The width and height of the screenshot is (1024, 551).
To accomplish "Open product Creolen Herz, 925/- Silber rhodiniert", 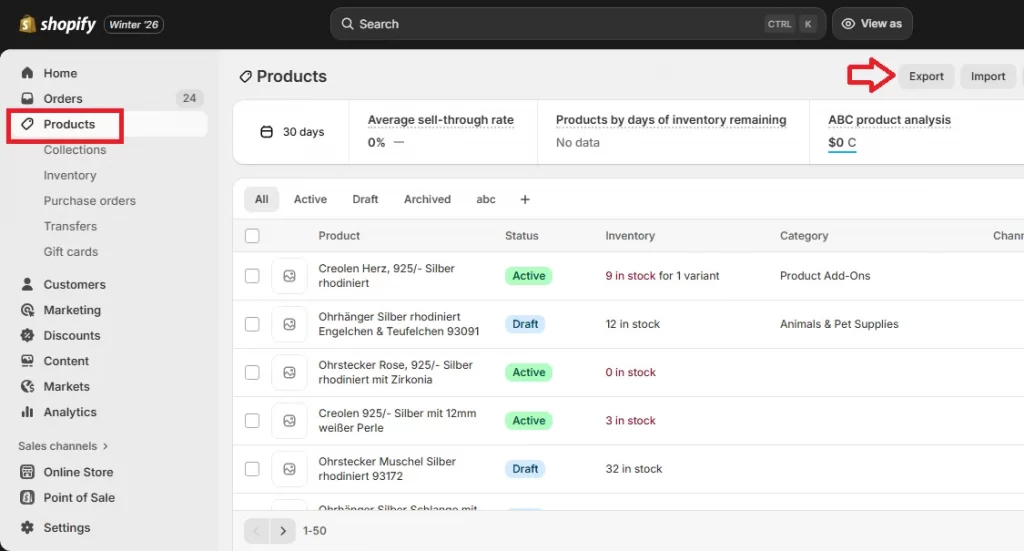I will 386,276.
